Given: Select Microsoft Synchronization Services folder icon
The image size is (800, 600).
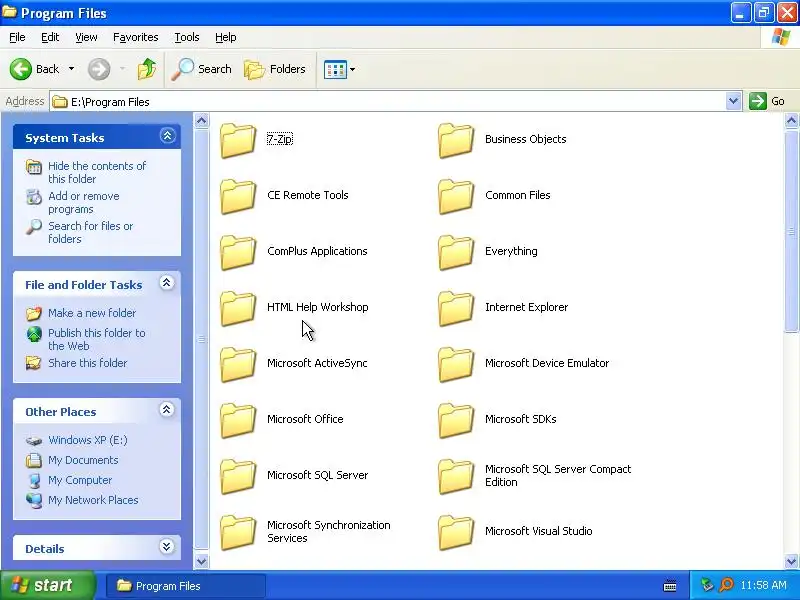Looking at the screenshot, I should (x=238, y=533).
